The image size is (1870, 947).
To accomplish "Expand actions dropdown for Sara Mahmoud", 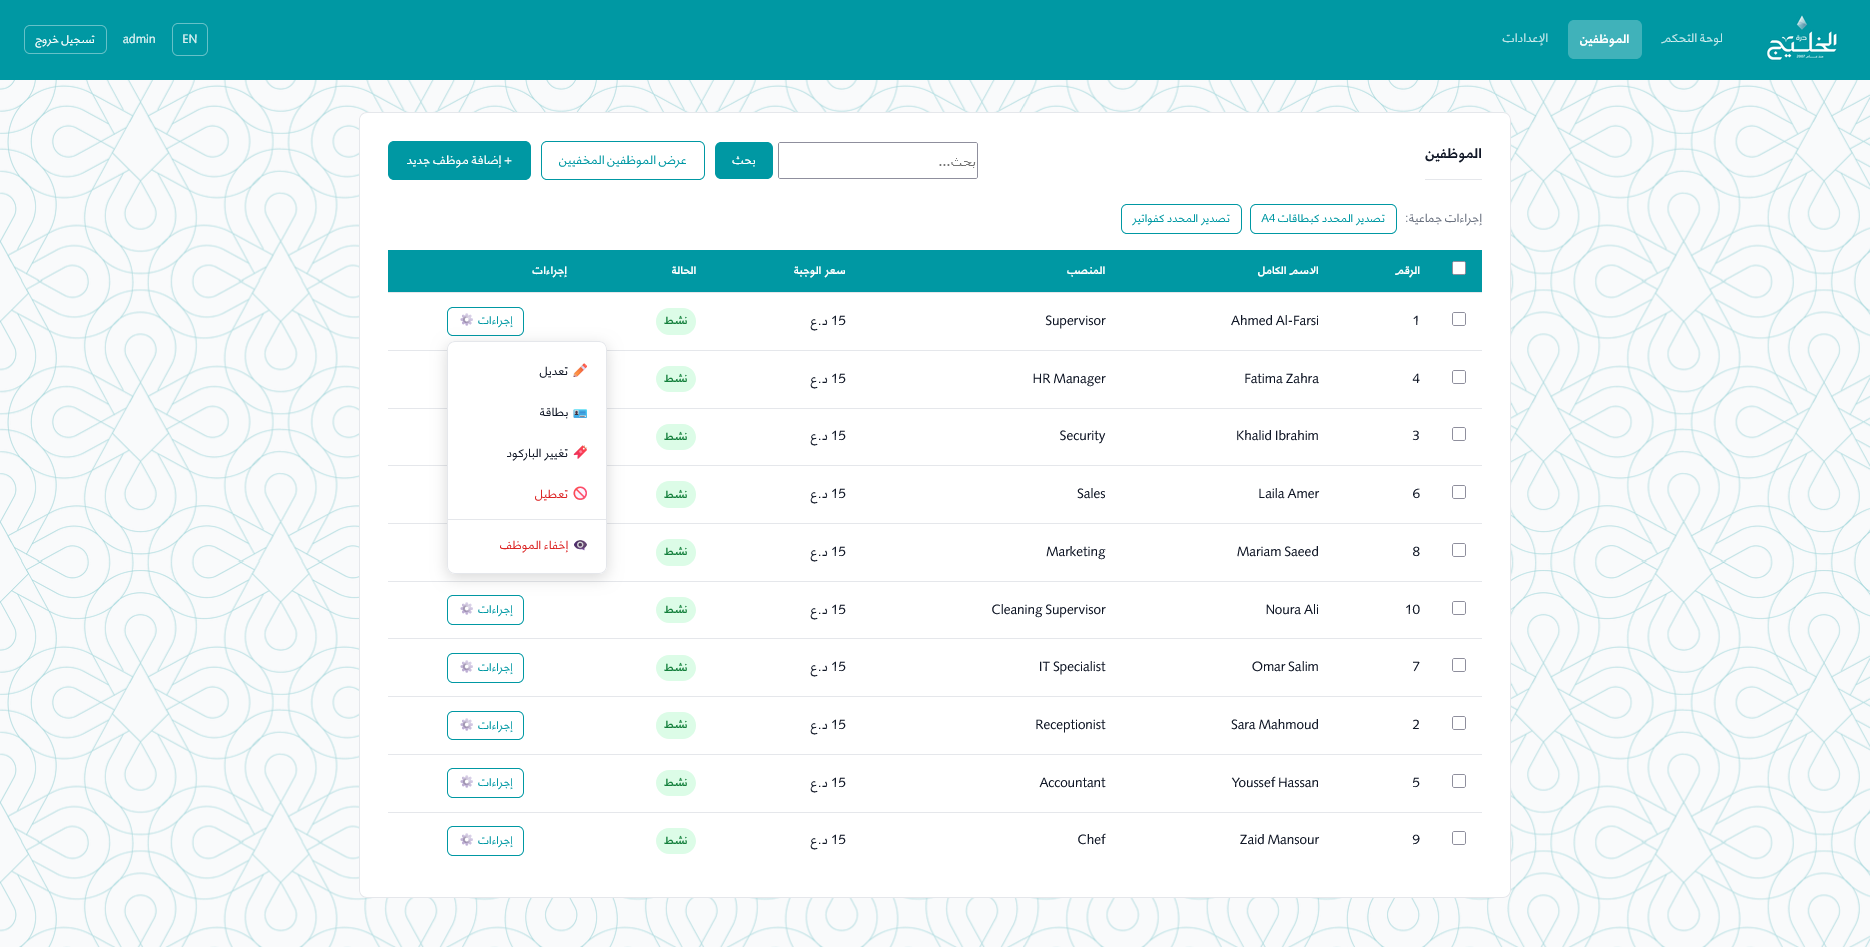I will tap(485, 725).
